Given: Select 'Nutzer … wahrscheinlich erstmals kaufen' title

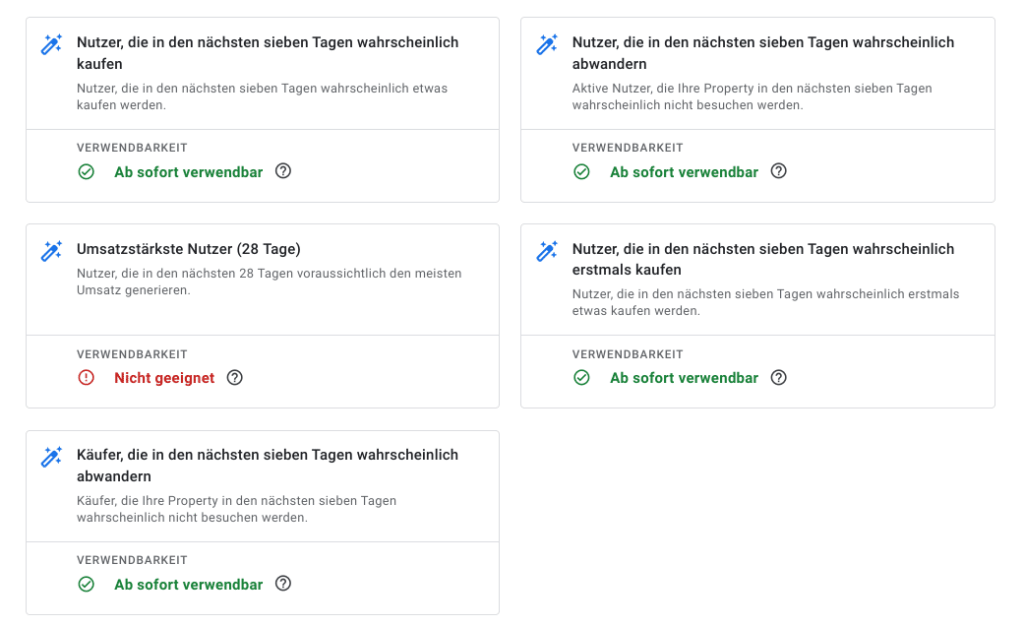Looking at the screenshot, I should click(x=762, y=259).
